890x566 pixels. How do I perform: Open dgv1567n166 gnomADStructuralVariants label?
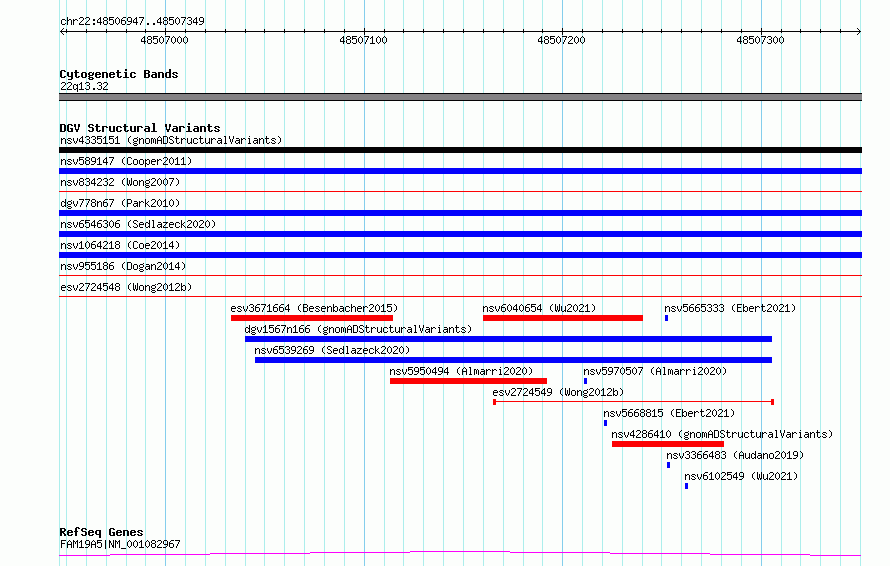358,329
